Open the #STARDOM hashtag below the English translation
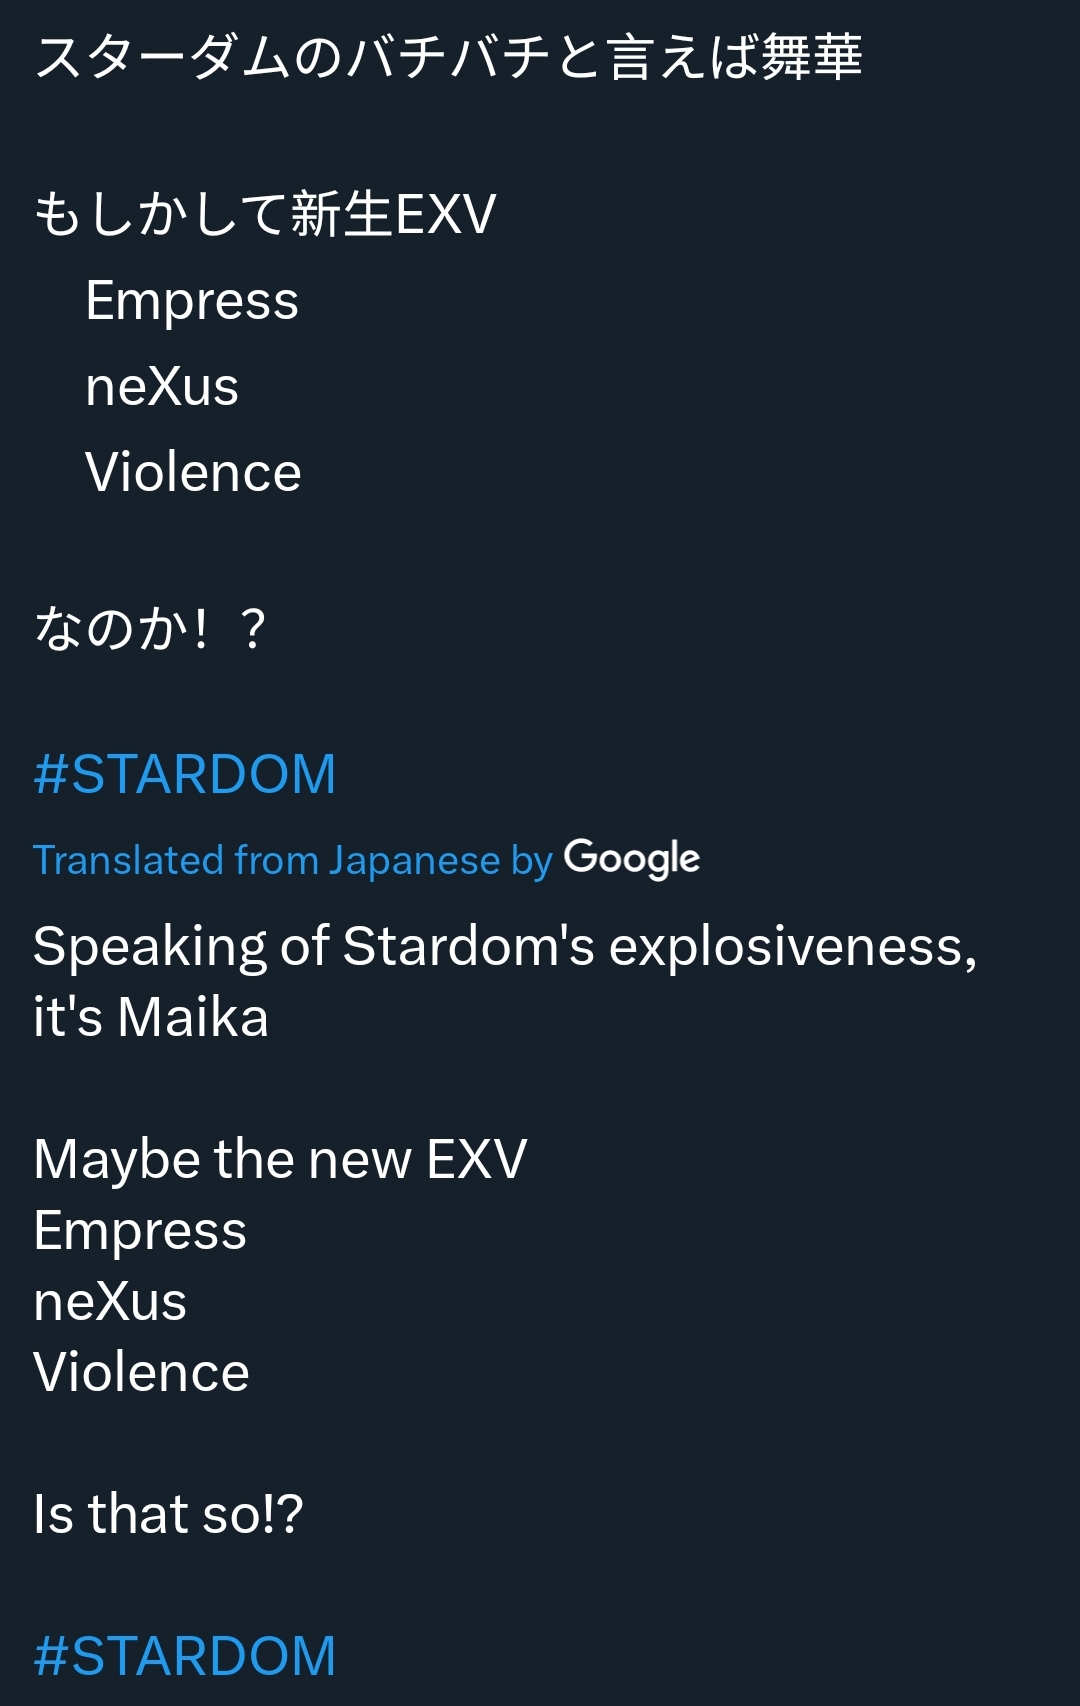The image size is (1080, 1706). point(185,1656)
